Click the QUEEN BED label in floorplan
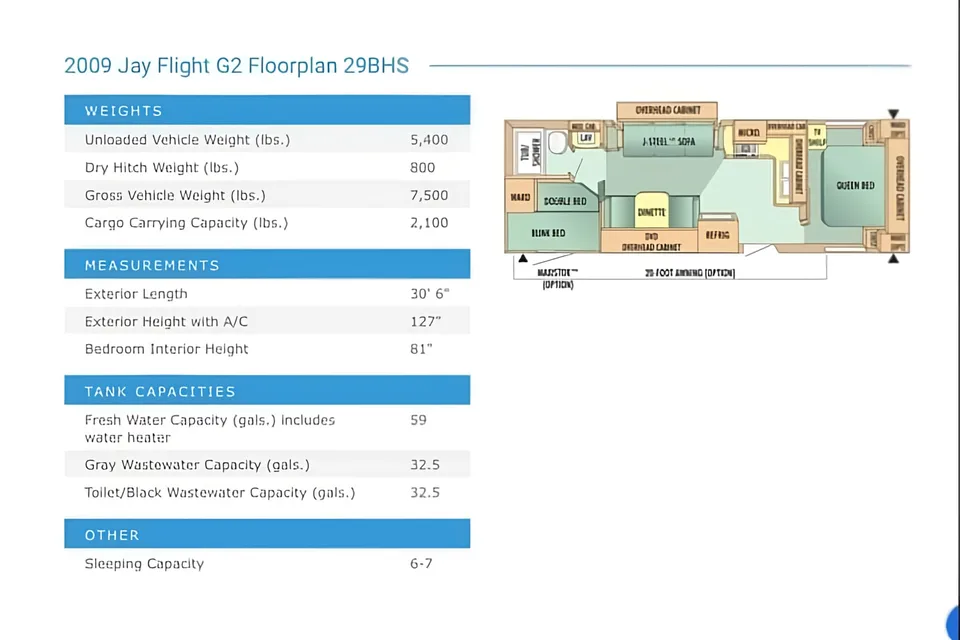The width and height of the screenshot is (960, 640). point(855,186)
